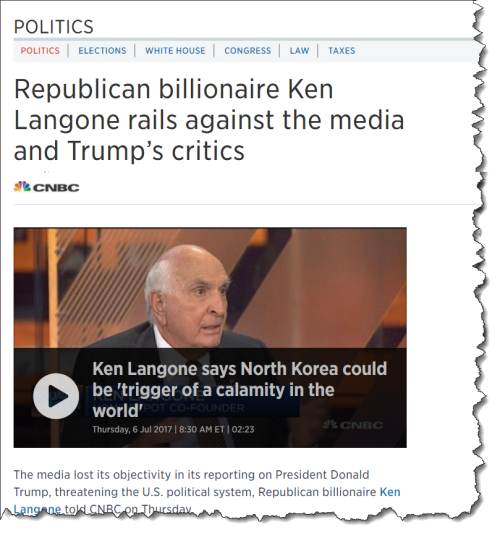This screenshot has height=535, width=500.
Task: Go to the White House section
Action: [175, 51]
